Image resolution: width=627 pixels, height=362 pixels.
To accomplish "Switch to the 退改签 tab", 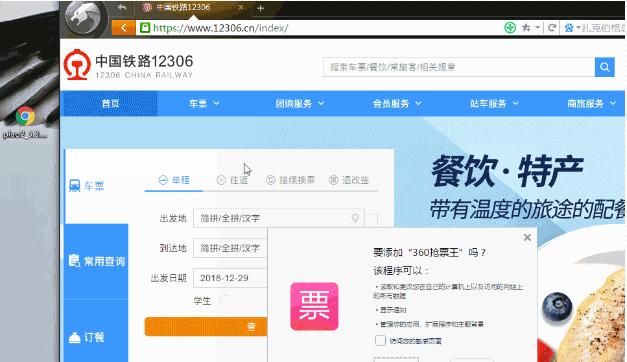I will [349, 180].
